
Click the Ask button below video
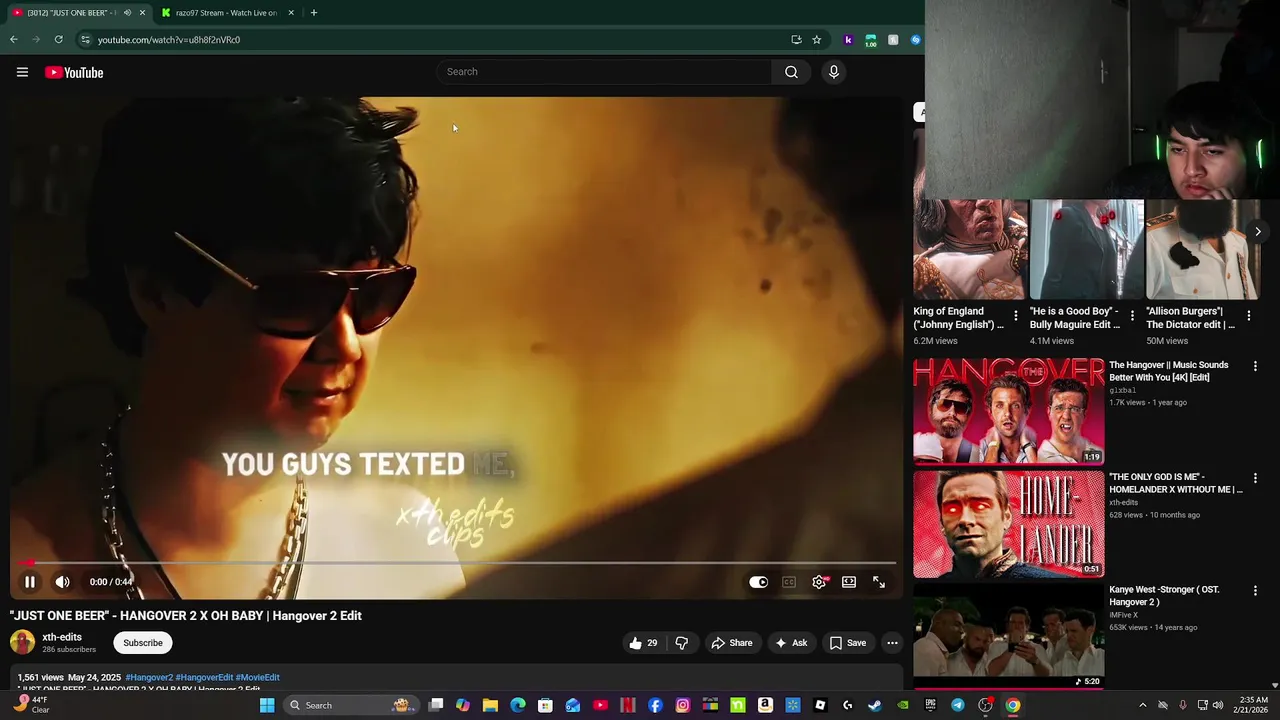point(790,643)
